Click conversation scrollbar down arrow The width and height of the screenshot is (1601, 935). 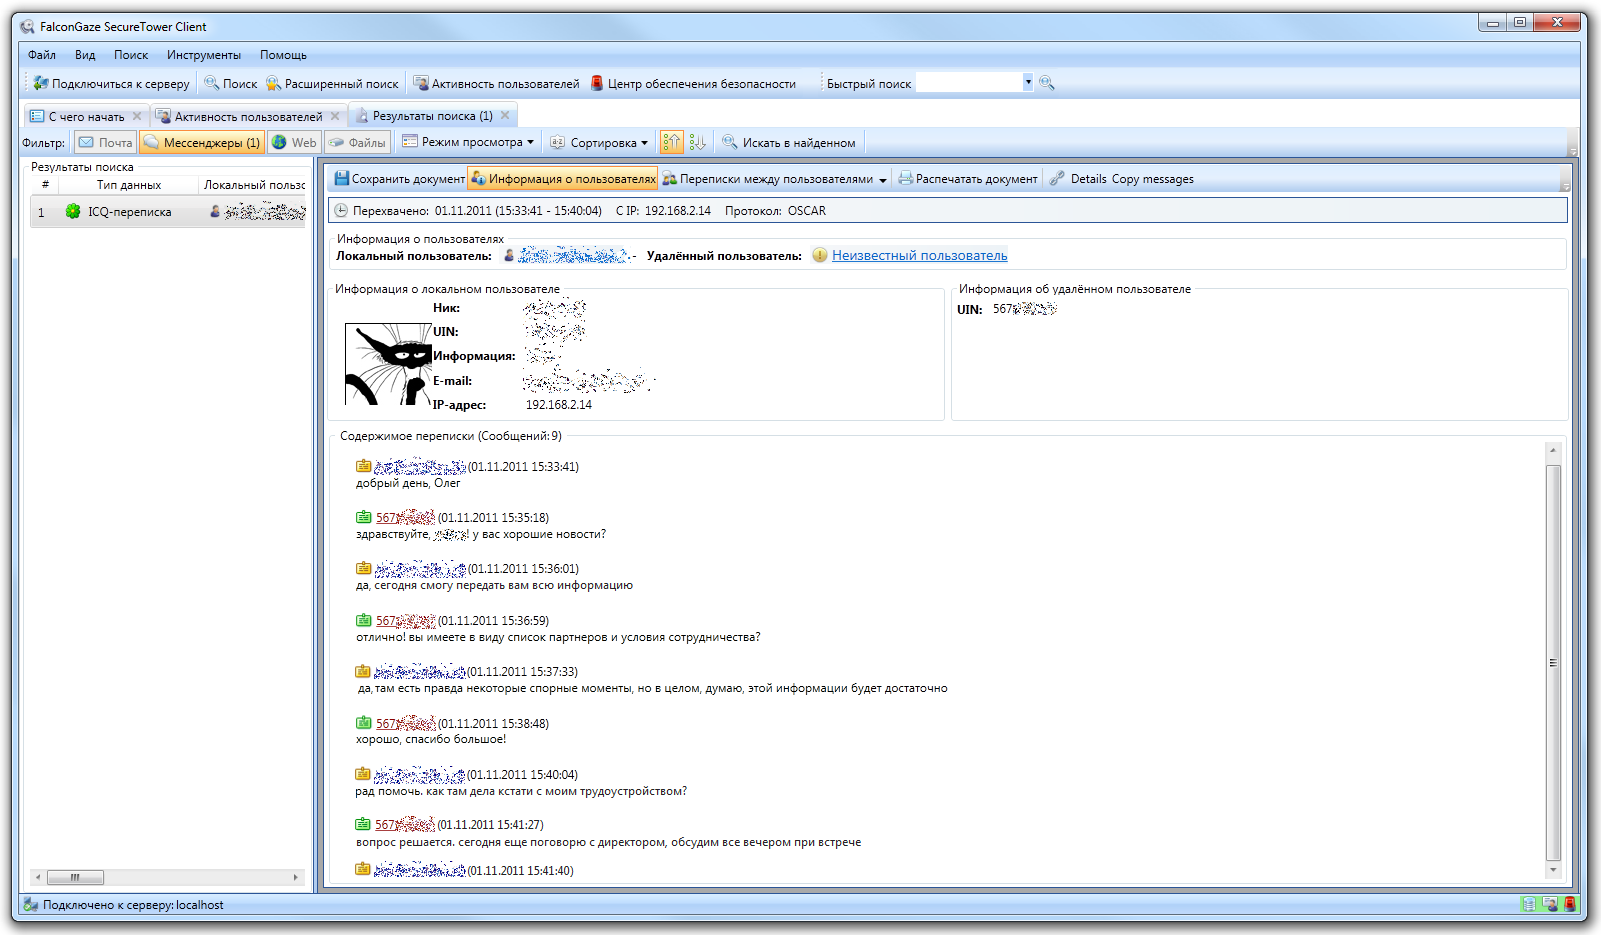pos(1553,870)
